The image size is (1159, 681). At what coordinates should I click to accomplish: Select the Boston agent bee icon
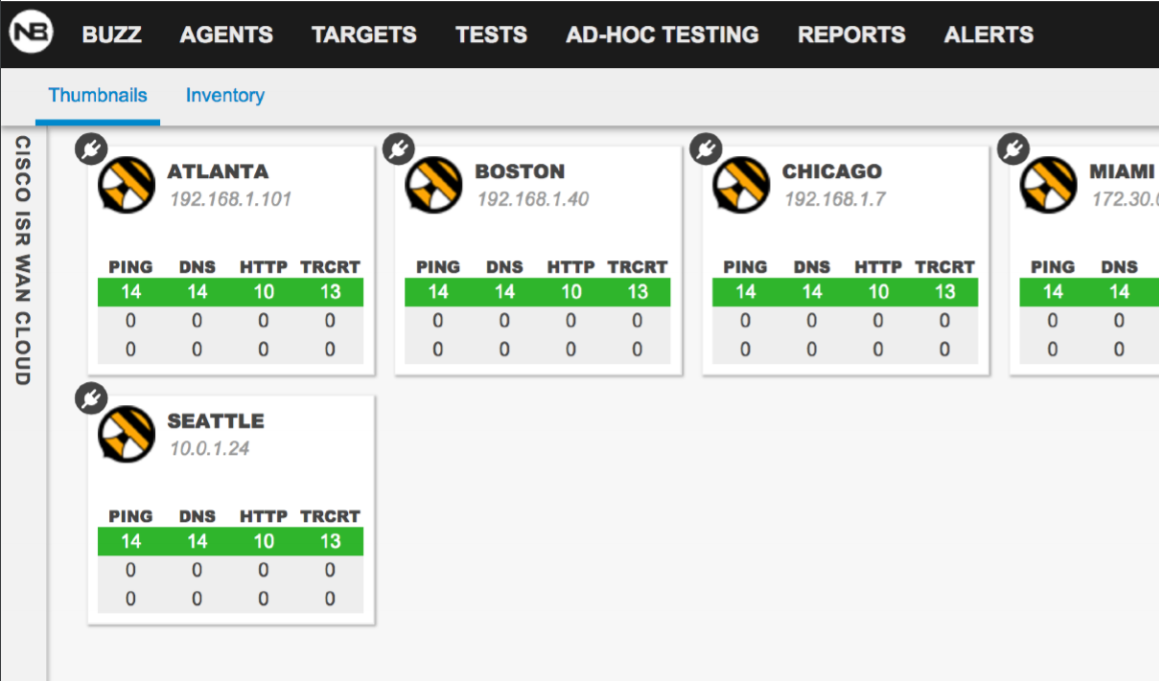click(x=434, y=185)
